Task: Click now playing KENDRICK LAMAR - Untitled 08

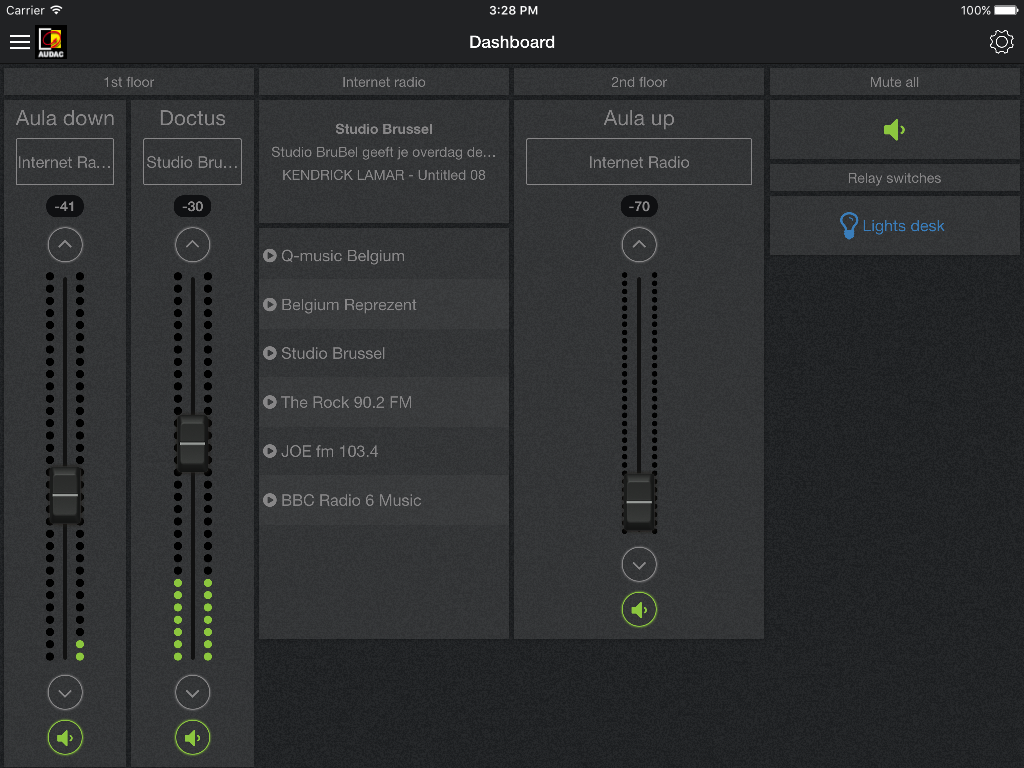Action: pos(384,175)
